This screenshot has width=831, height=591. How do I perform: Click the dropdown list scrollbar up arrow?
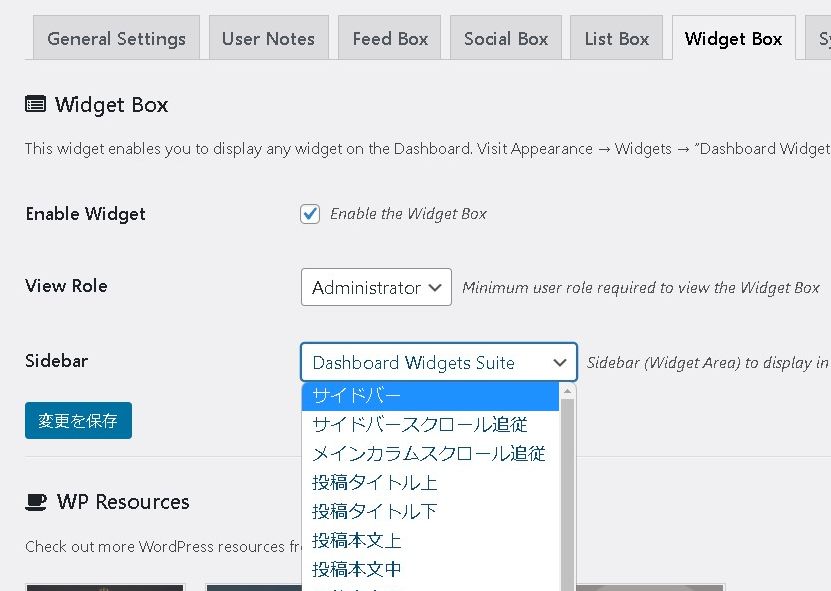[x=568, y=391]
